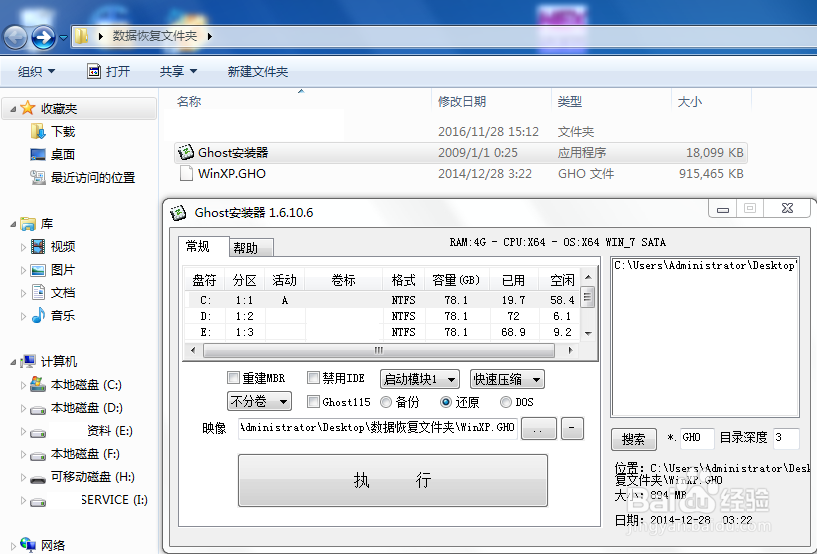Open 可移动磁盘 (H:) drive
The image size is (817, 554).
(82, 477)
